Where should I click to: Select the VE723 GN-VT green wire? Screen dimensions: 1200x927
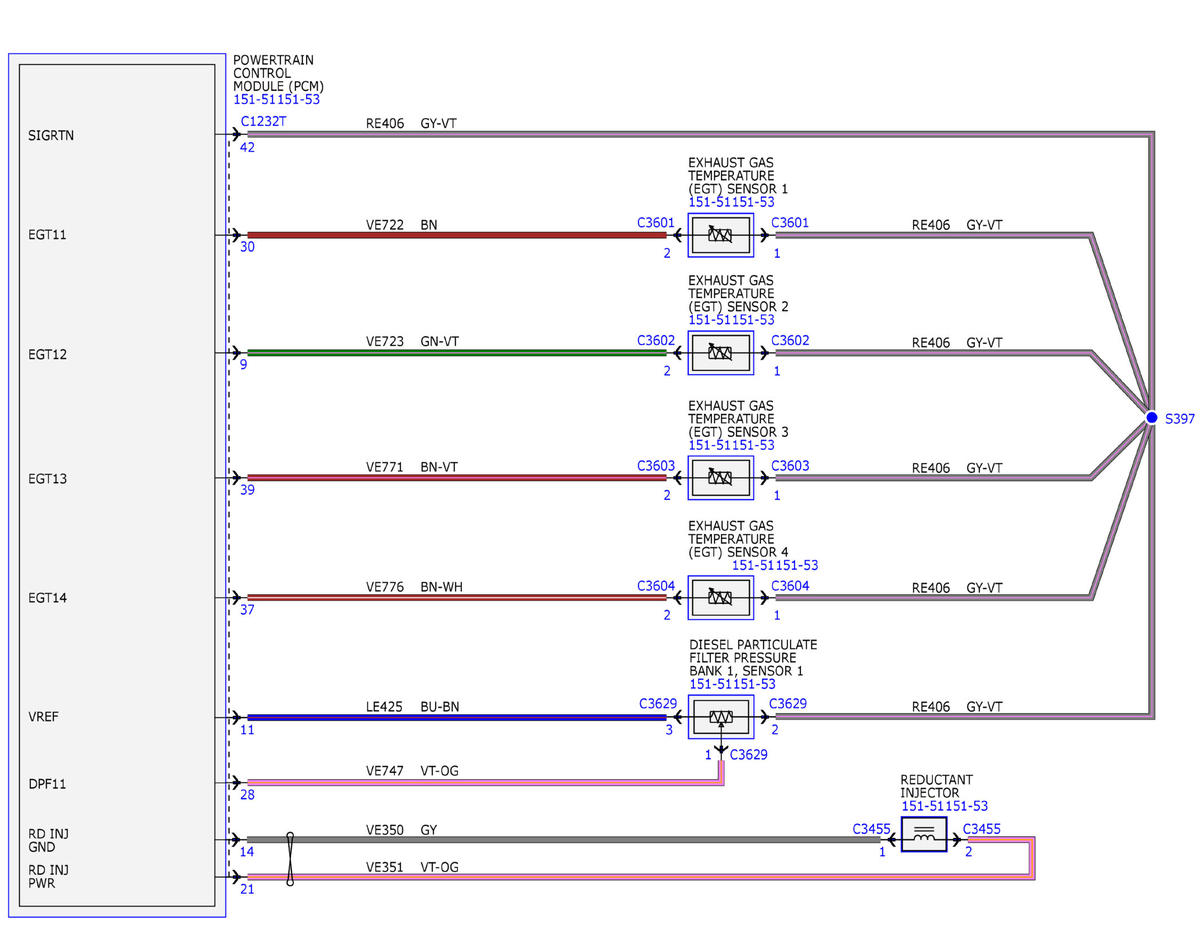(x=457, y=353)
